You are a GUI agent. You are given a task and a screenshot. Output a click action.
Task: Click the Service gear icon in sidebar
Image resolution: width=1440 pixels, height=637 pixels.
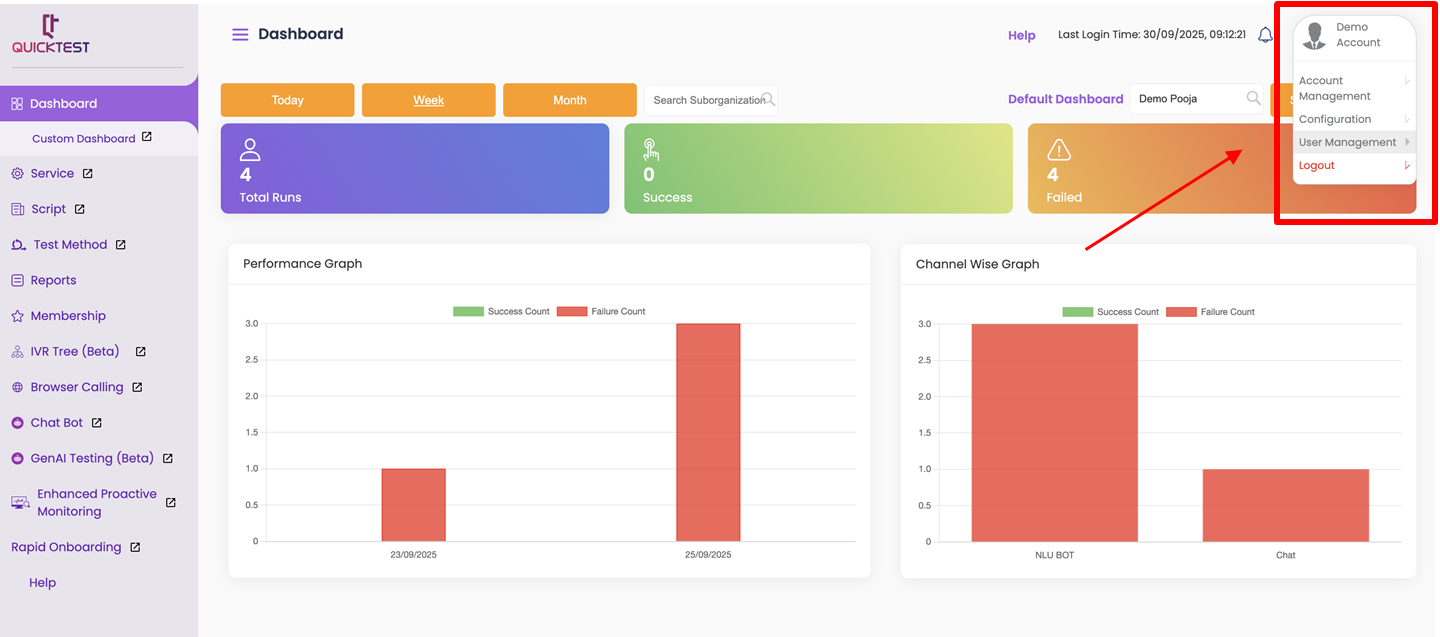(x=17, y=174)
